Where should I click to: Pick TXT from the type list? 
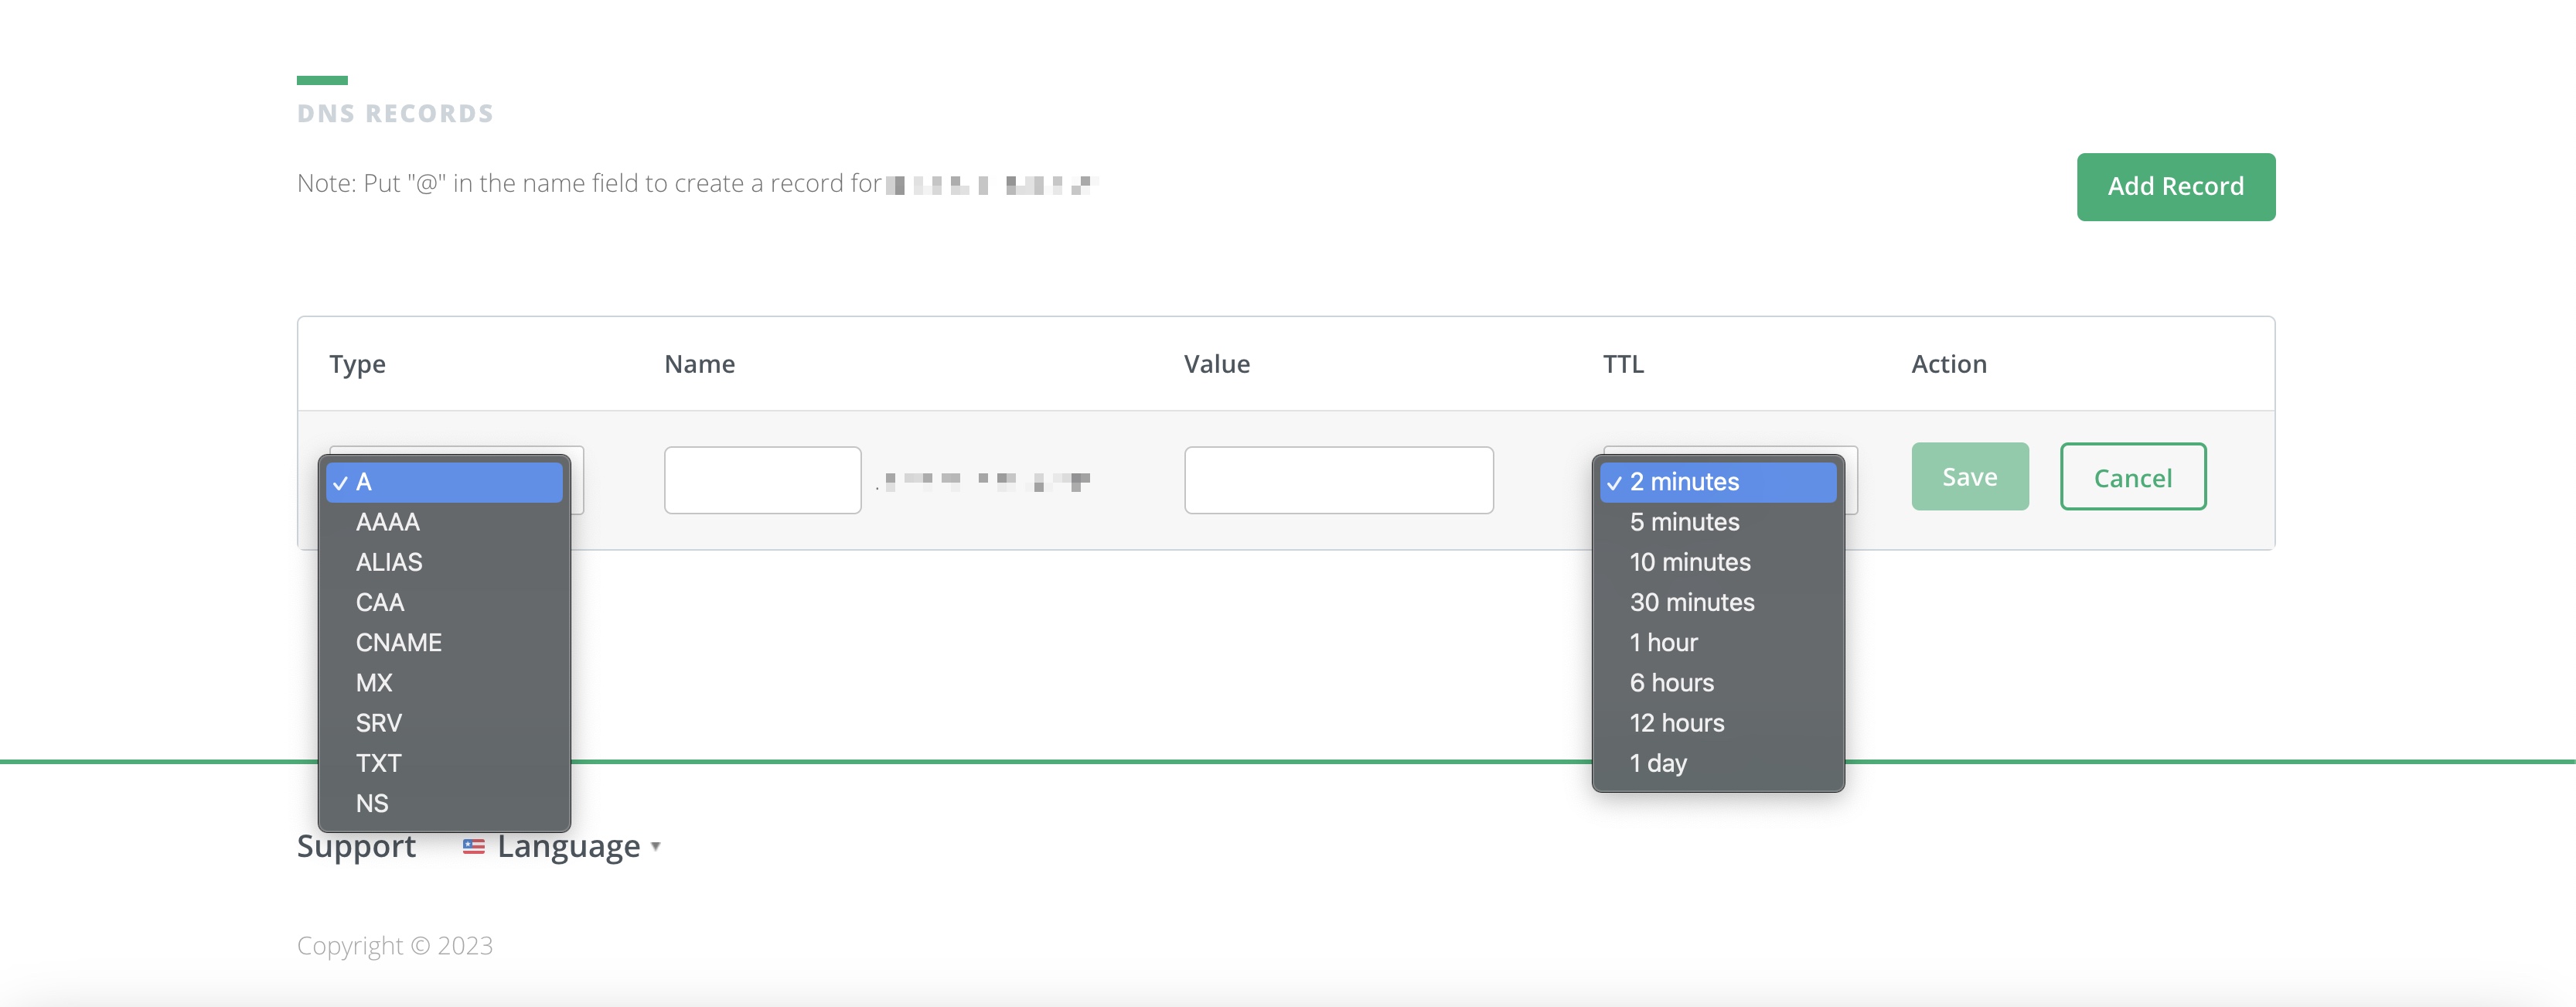(x=444, y=763)
